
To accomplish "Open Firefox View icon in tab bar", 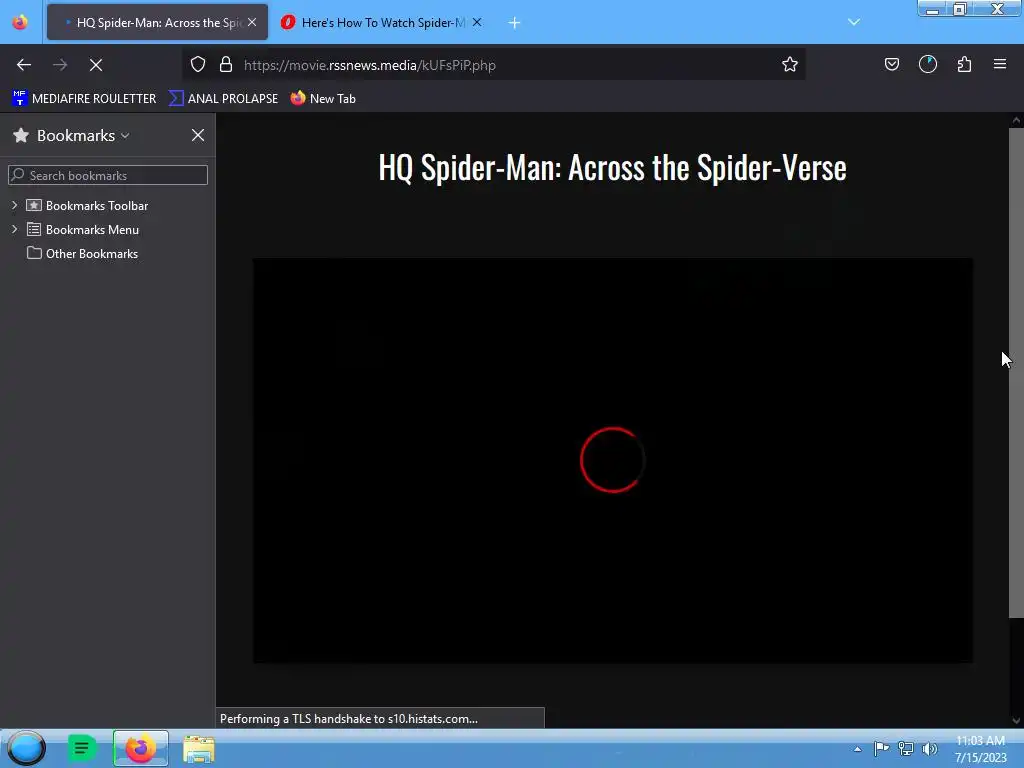I will (20, 22).
